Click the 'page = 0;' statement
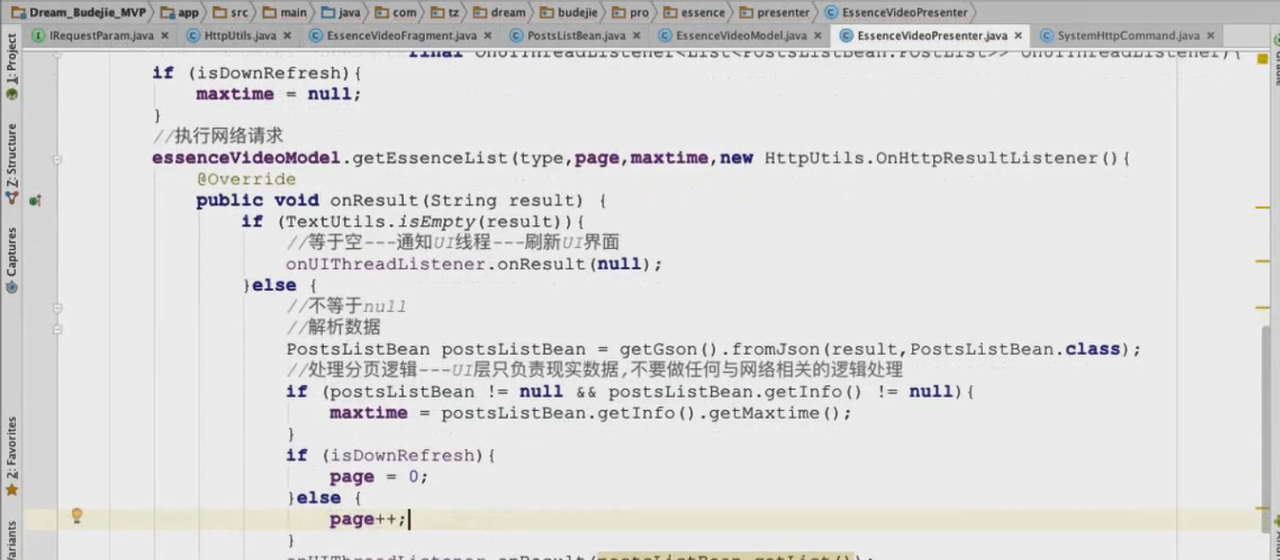1280x560 pixels. (379, 477)
